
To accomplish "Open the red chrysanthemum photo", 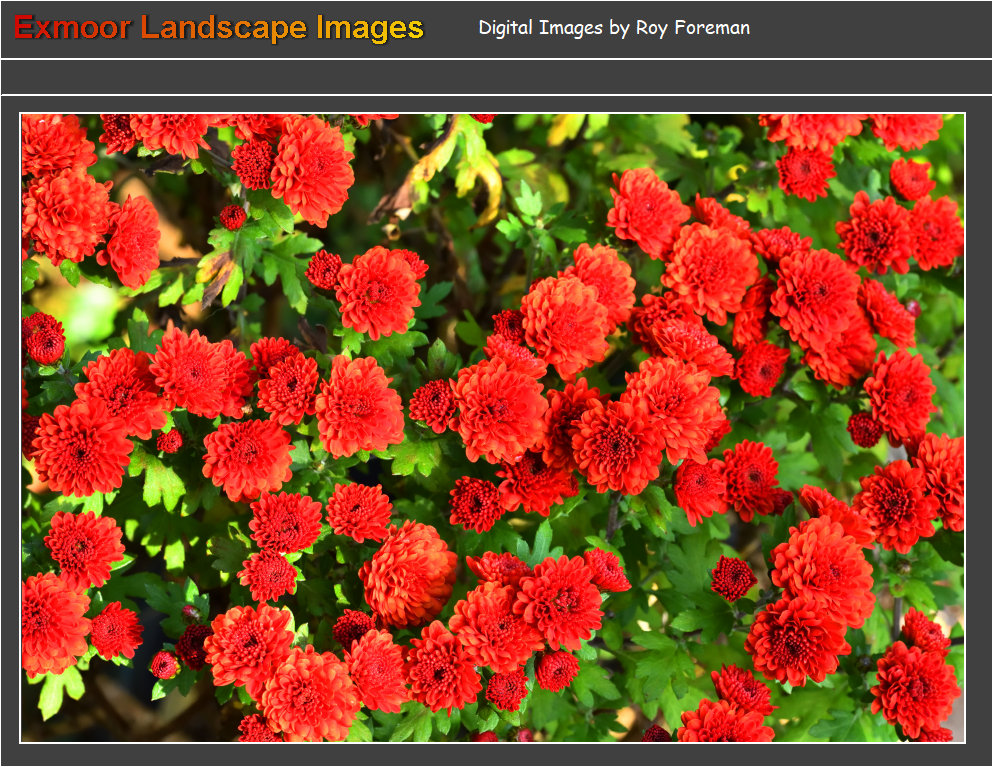I will pyautogui.click(x=493, y=428).
